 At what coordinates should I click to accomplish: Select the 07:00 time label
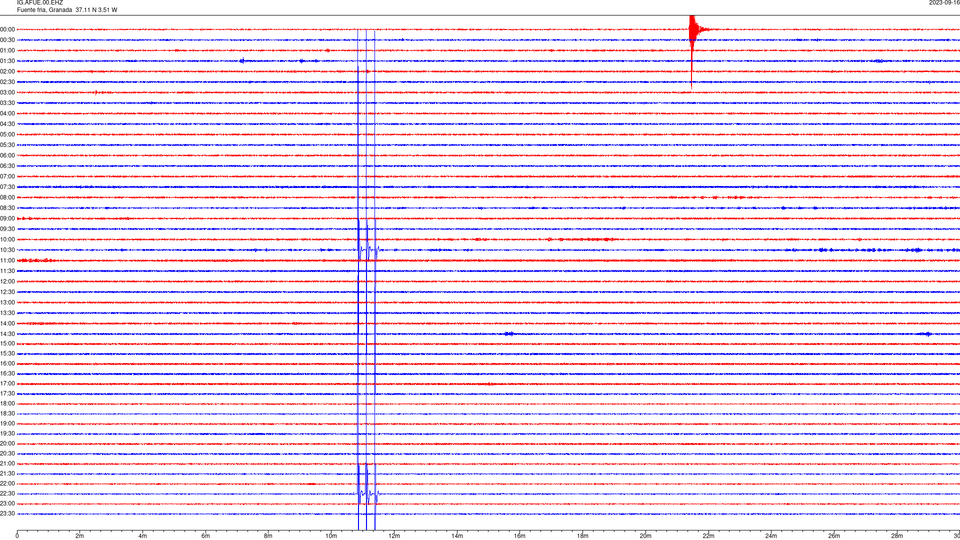tap(7, 176)
